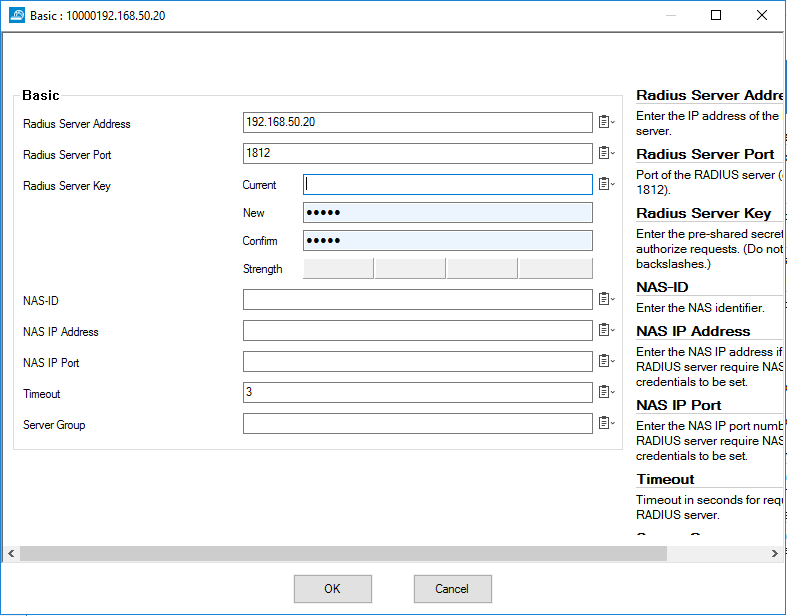The width and height of the screenshot is (787, 616).
Task: Open clipboard menu beside Server Group field
Action: 606,423
